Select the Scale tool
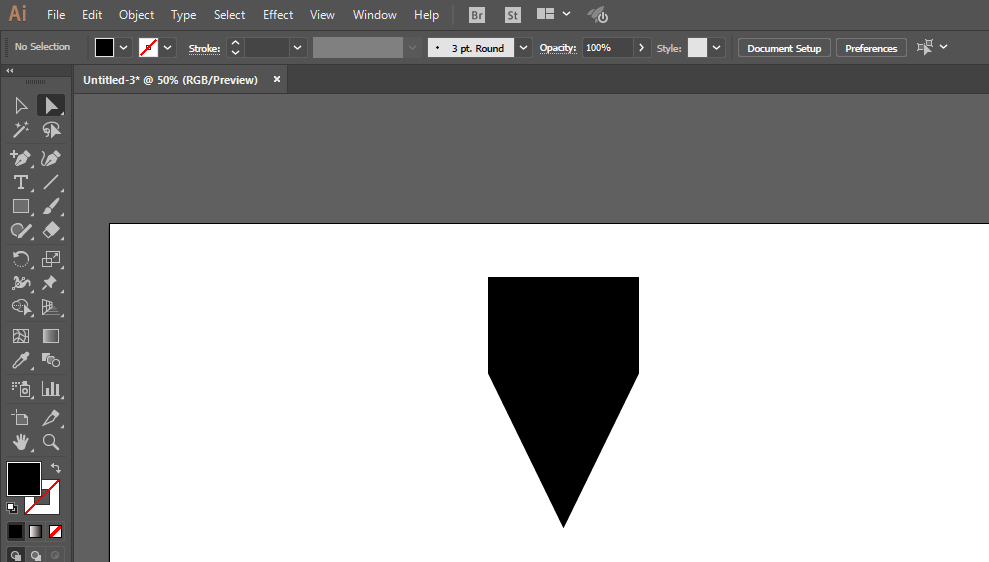This screenshot has width=989, height=562. (x=51, y=259)
